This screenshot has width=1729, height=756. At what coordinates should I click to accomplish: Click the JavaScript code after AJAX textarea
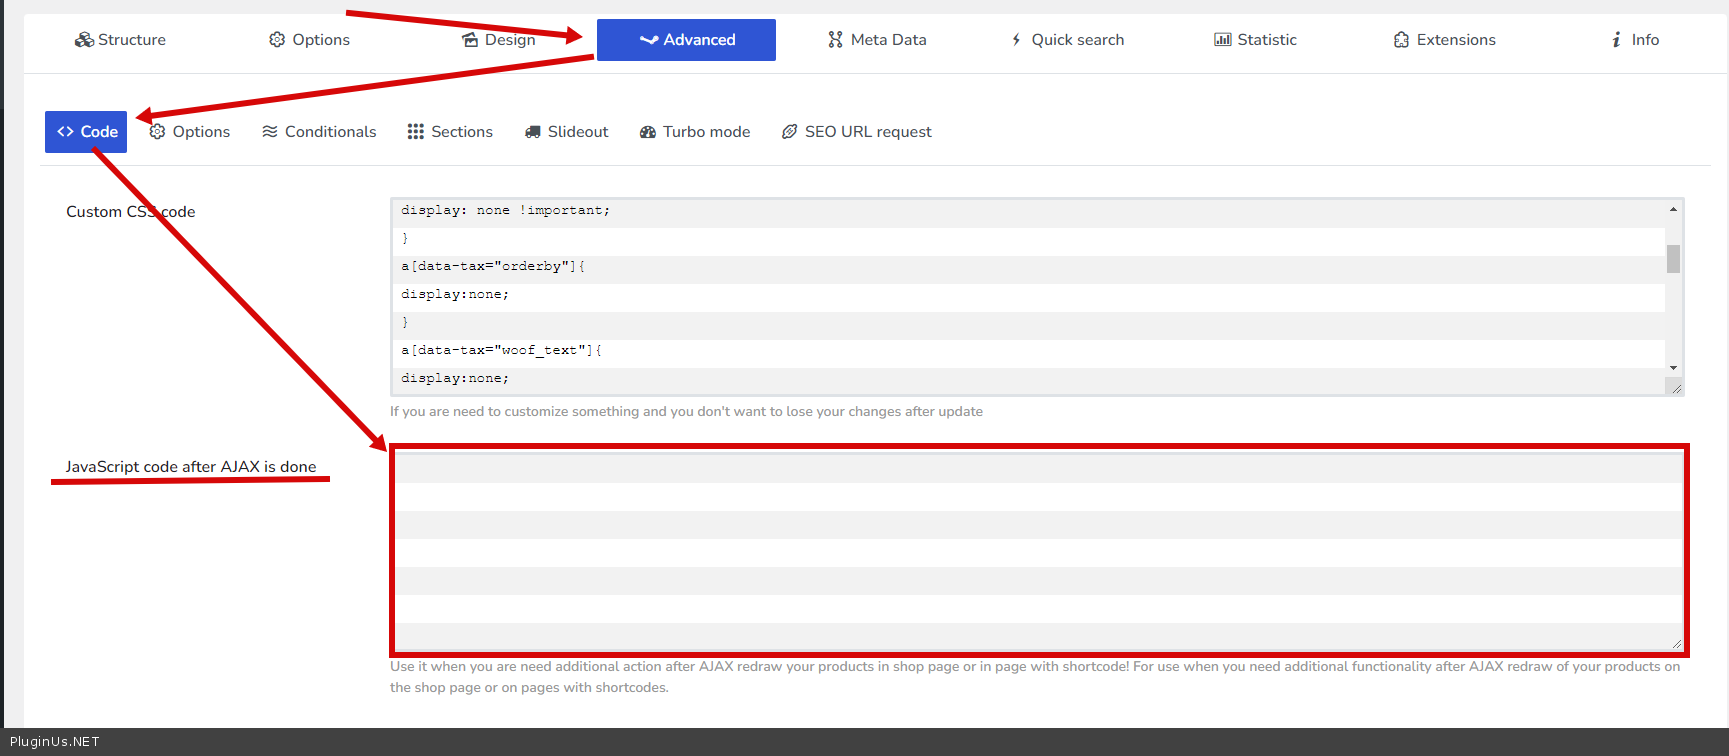[x=1037, y=550]
